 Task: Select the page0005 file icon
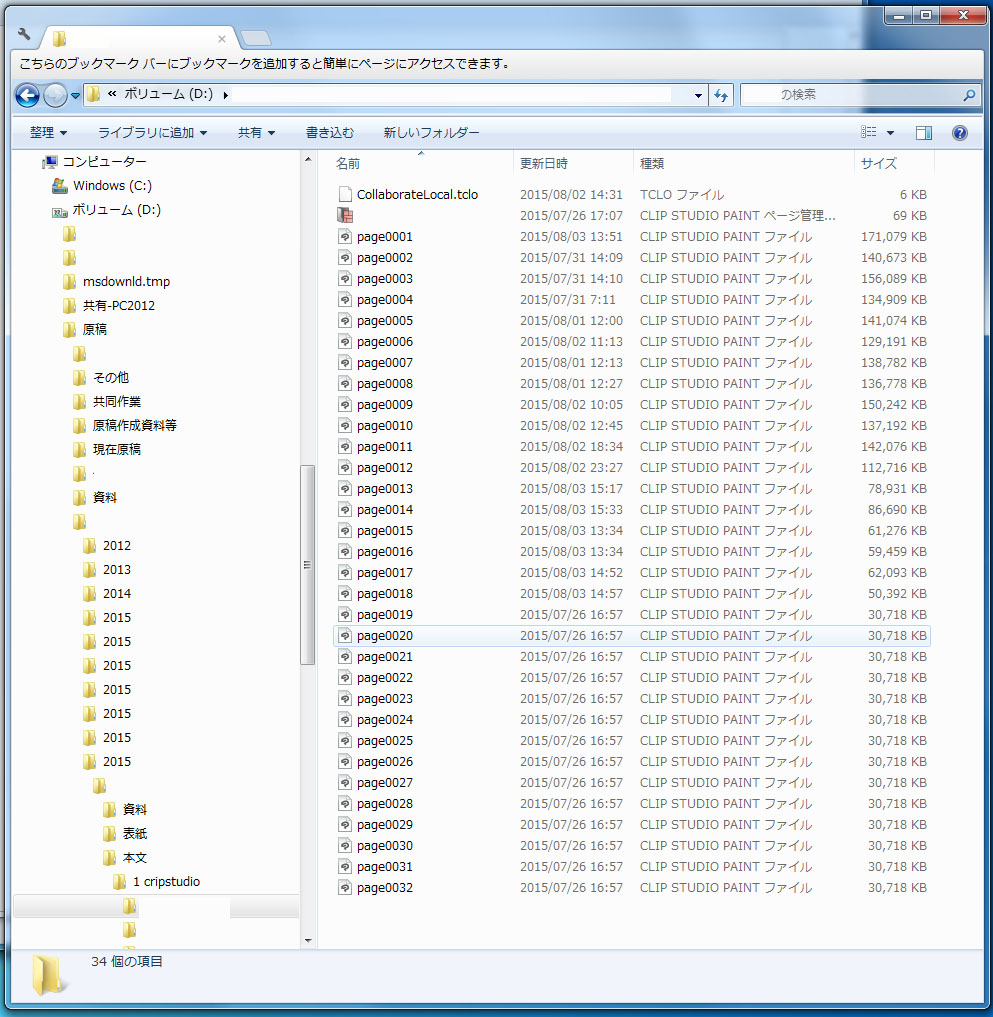pos(345,320)
